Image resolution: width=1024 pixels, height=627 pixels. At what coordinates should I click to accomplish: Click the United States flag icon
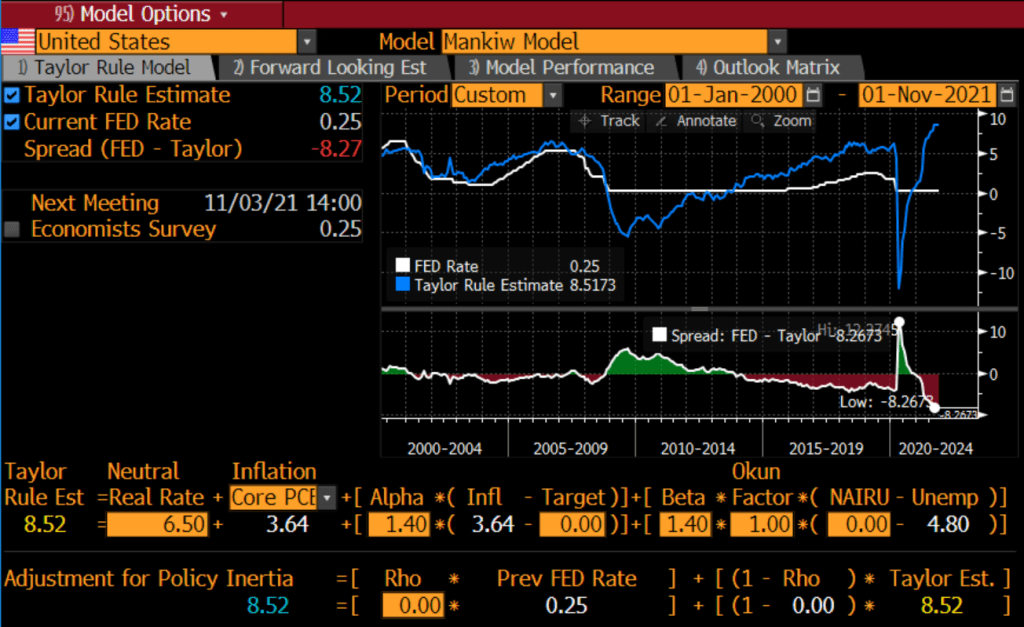[17, 41]
